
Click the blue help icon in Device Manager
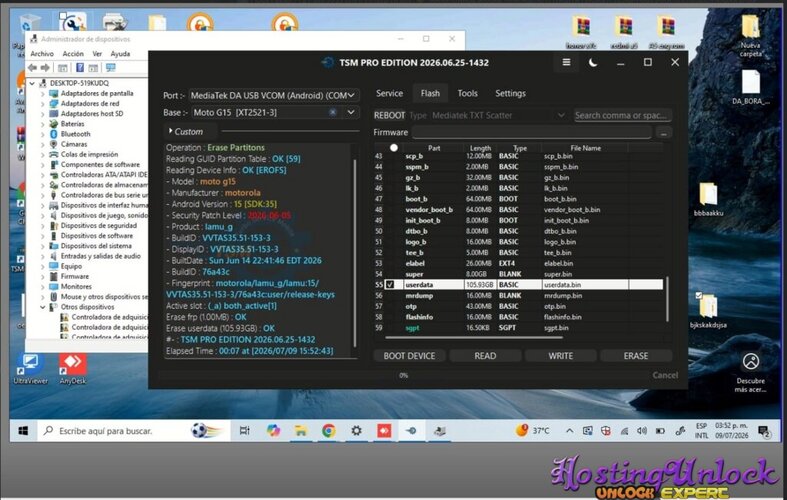[x=79, y=68]
